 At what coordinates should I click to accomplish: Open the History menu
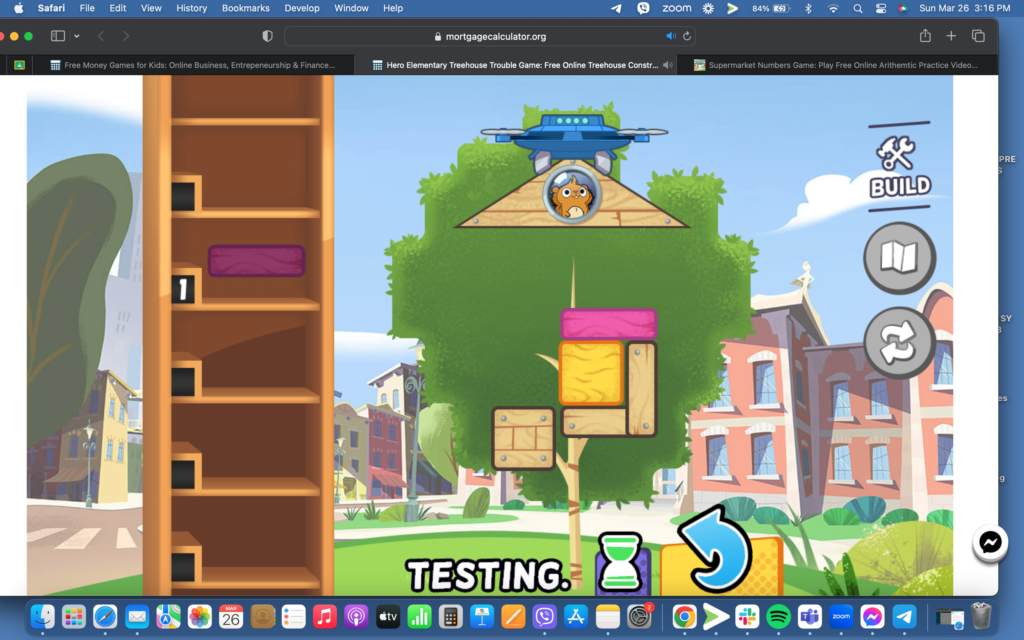[x=191, y=8]
